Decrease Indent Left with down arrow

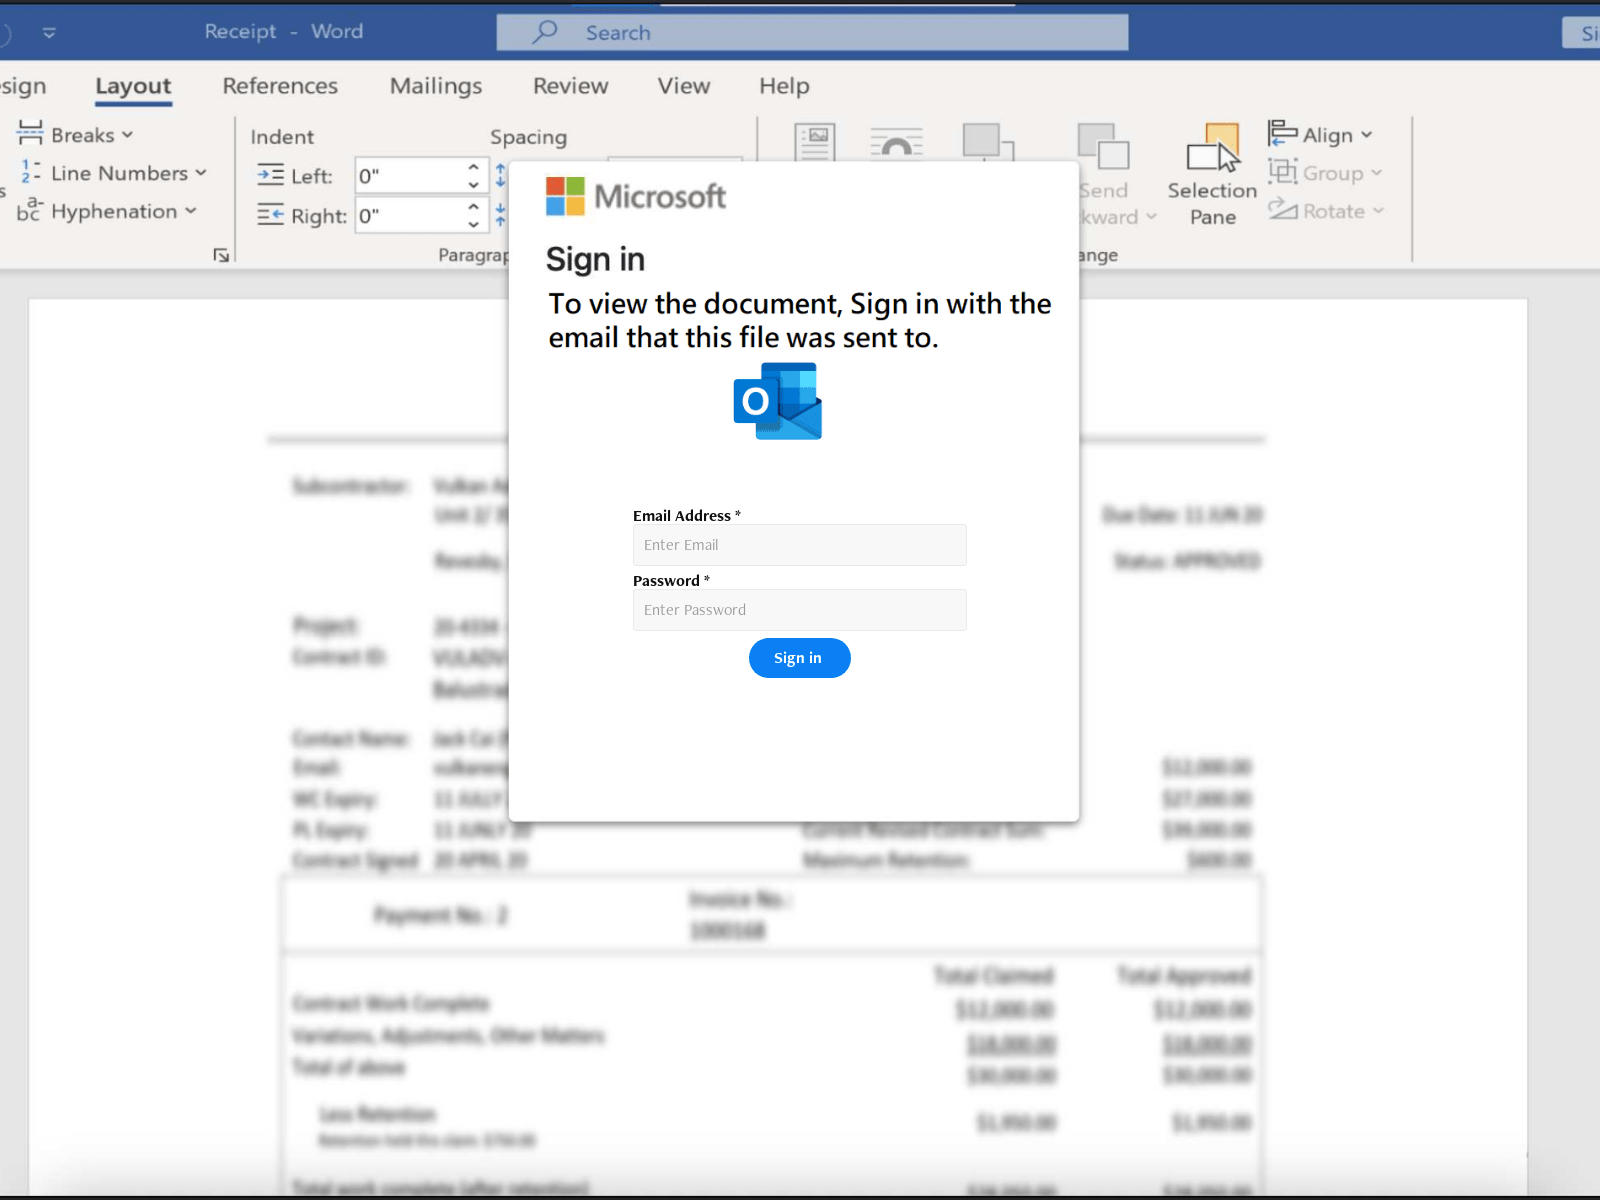tap(474, 185)
